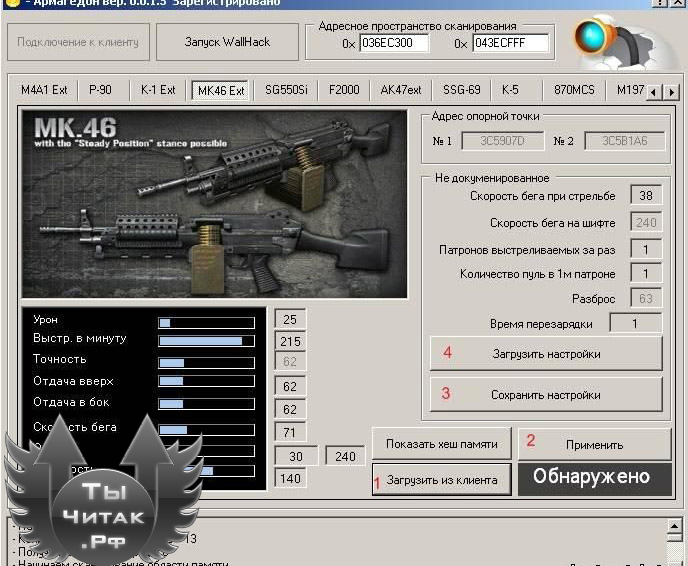Adjust the Отдача вверх bar
This screenshot has height=566, width=688.
click(x=206, y=381)
